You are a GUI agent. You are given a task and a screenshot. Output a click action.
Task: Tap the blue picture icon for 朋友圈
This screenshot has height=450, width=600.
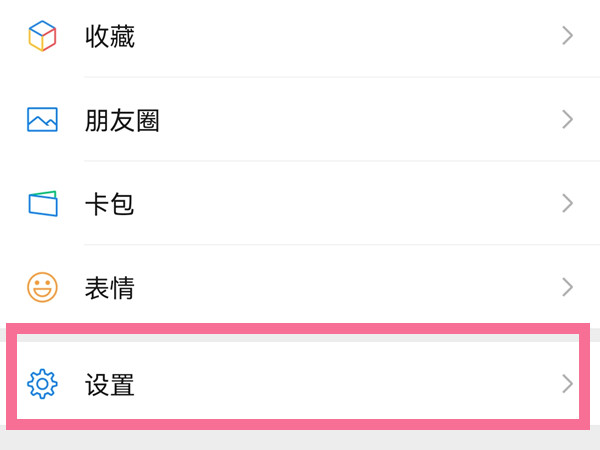click(42, 121)
